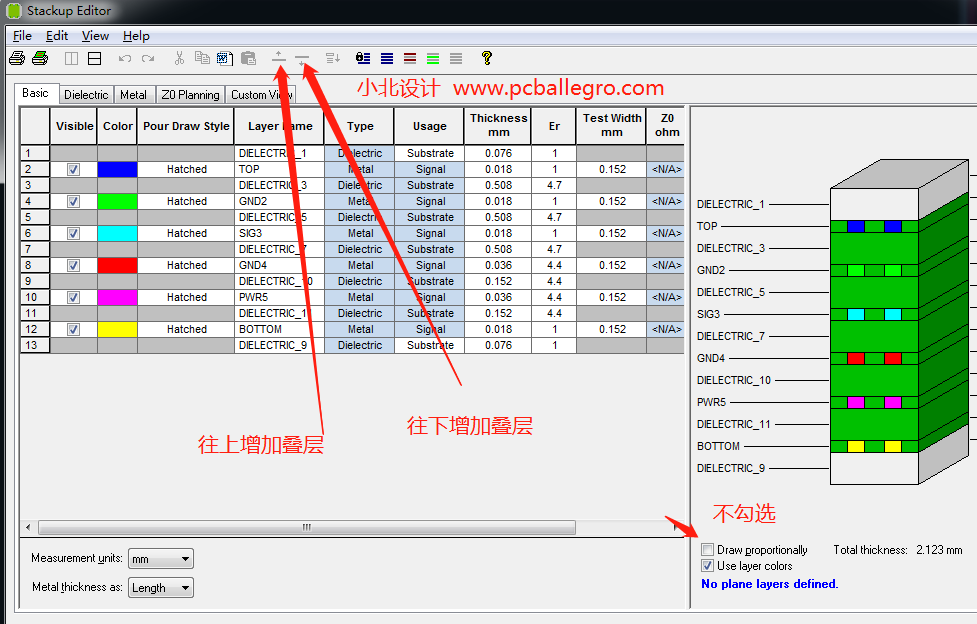
Task: Open the Measurement units dropdown
Action: click(x=161, y=559)
